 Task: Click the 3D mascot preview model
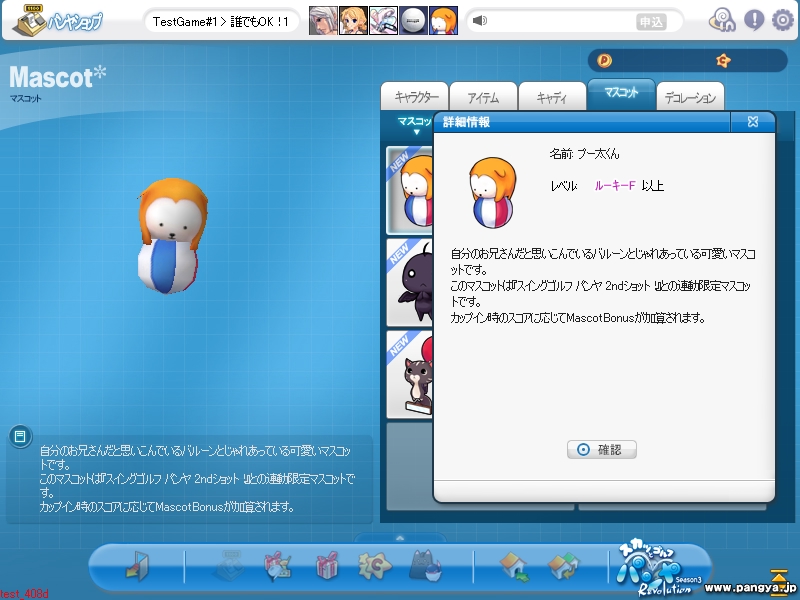171,236
